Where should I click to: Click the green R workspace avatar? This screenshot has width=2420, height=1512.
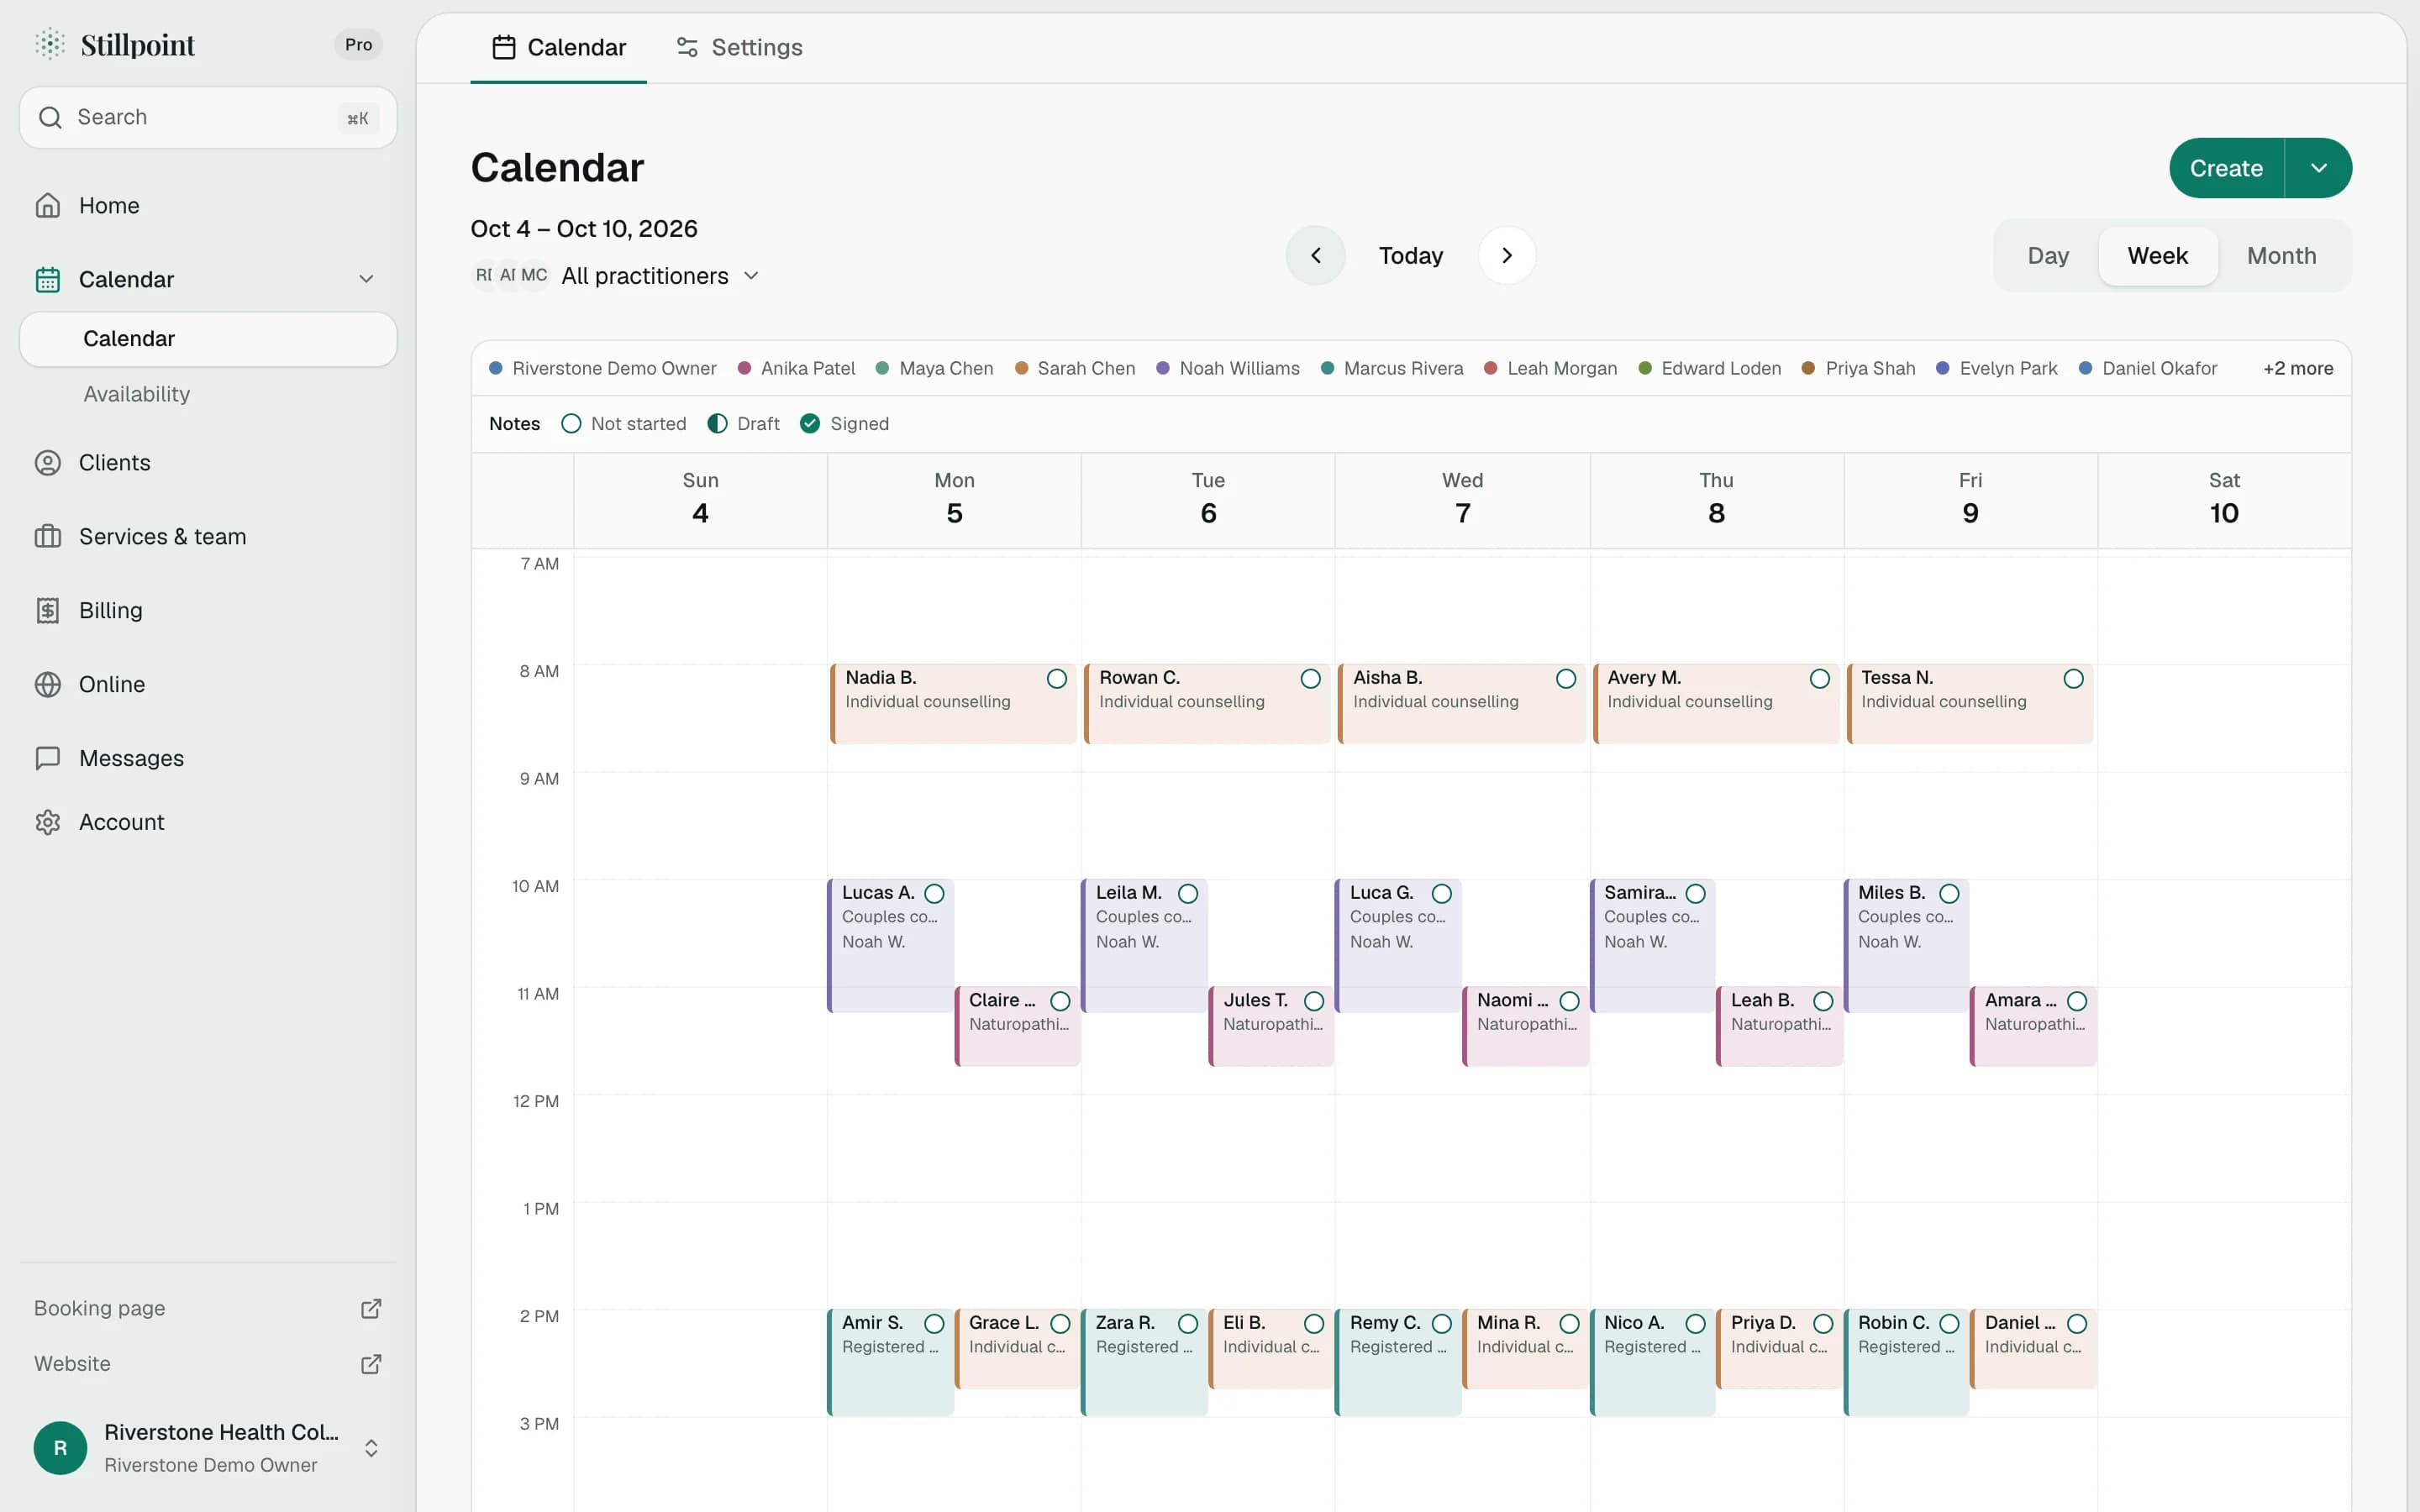60,1447
